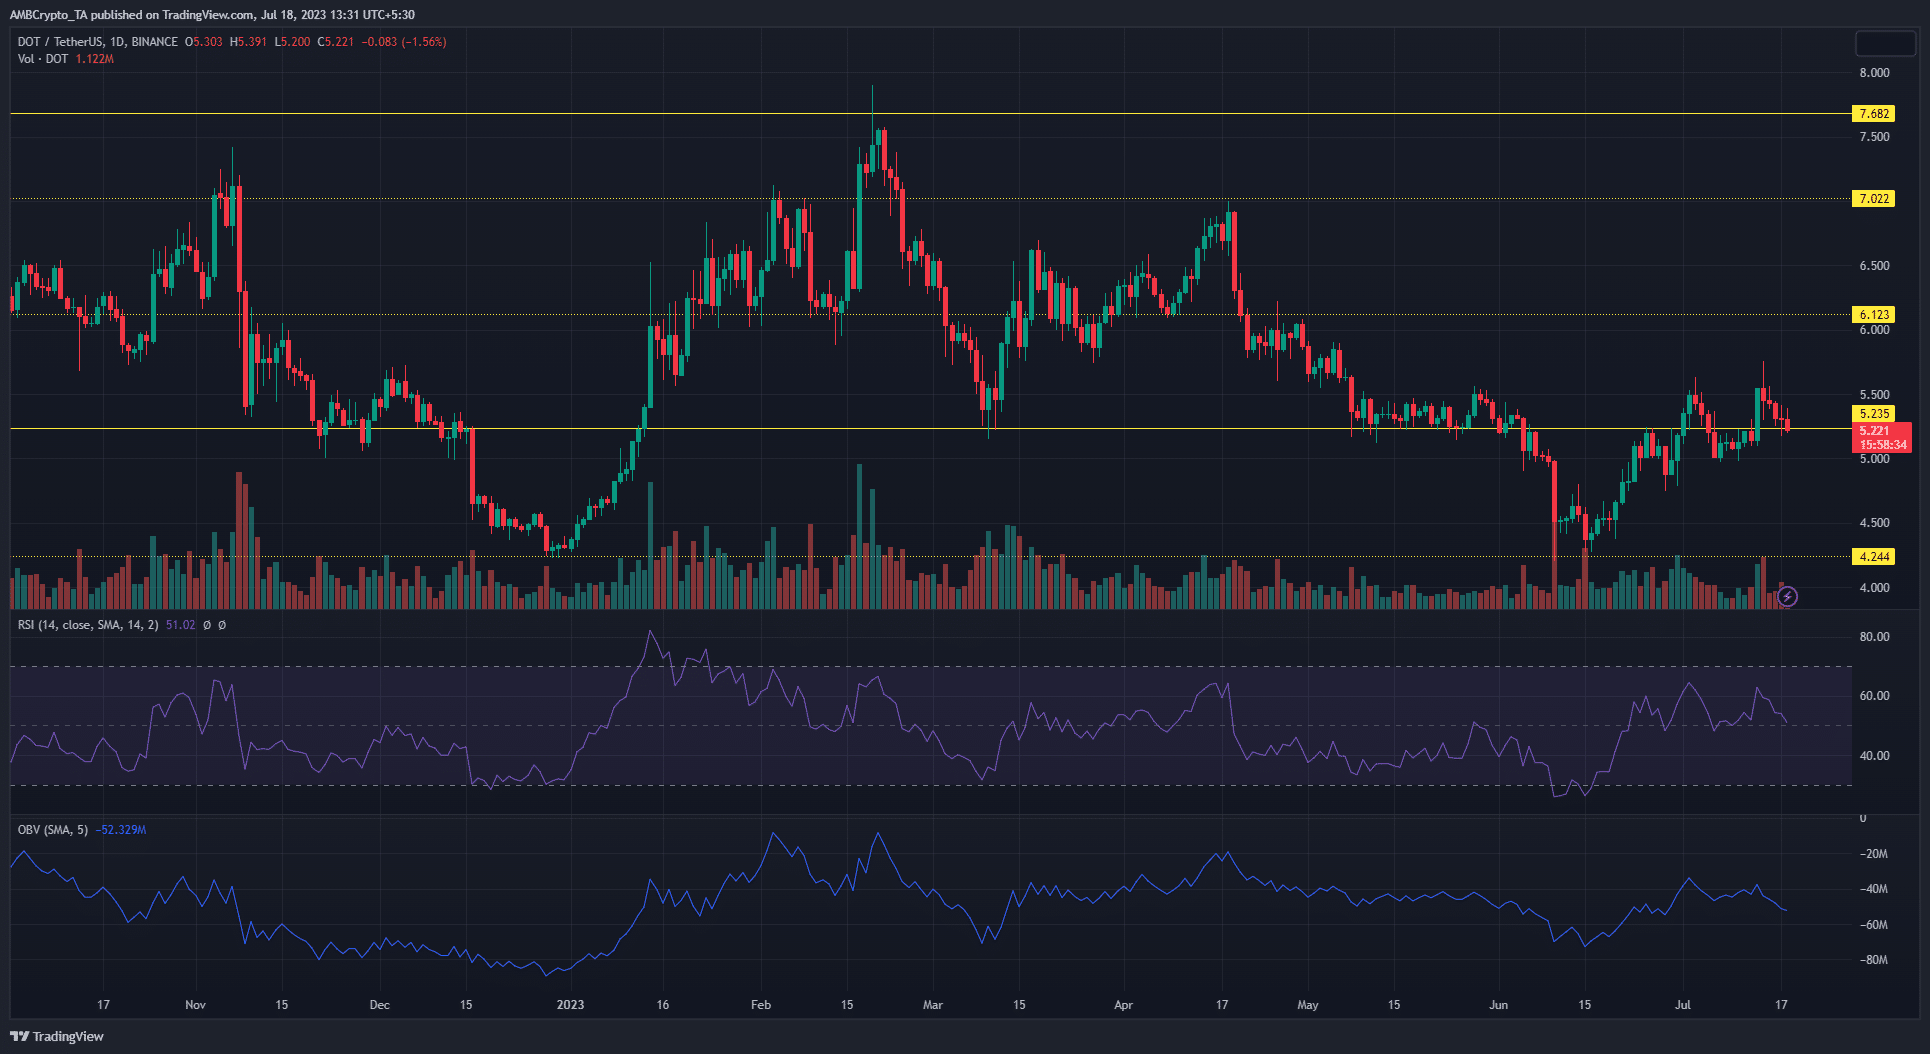Select the DOT / TetherUS symbol title

(x=98, y=42)
